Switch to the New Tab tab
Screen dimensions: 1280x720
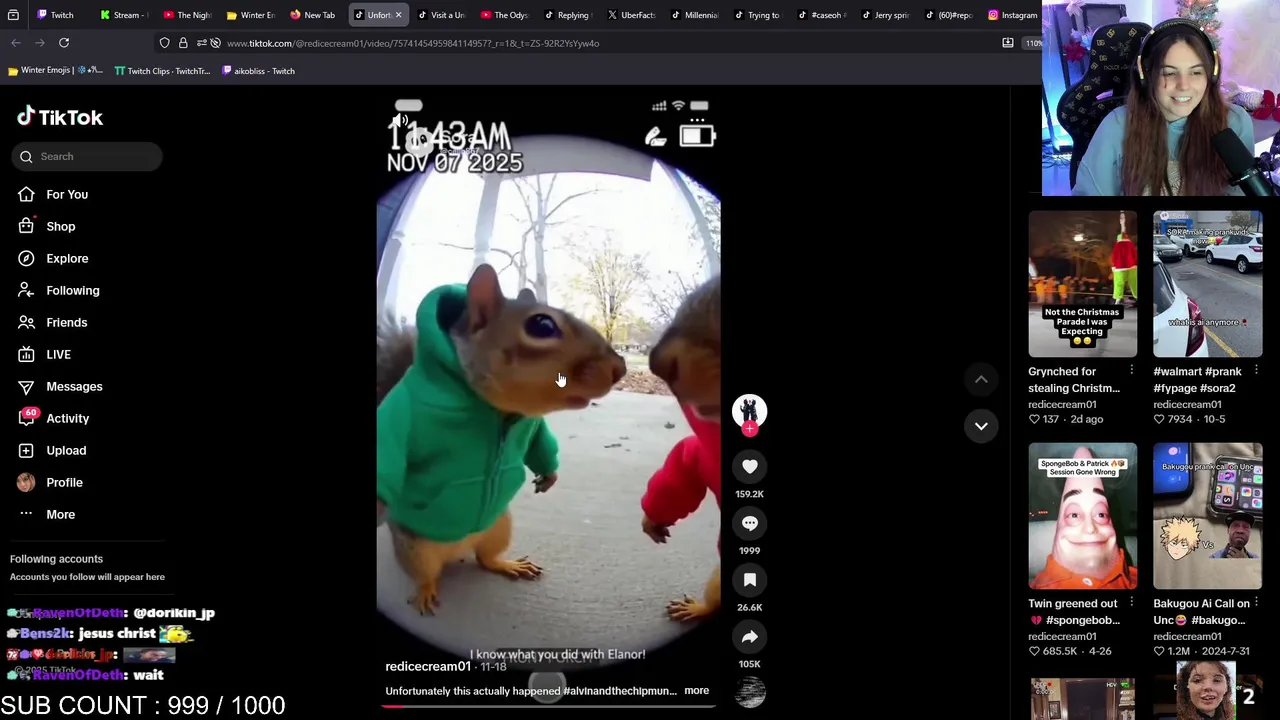click(x=312, y=15)
